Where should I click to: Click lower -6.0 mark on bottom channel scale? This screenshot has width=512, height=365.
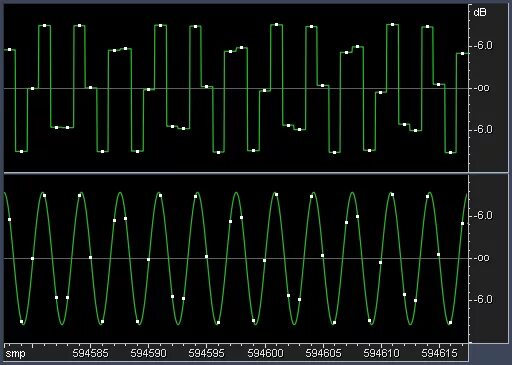click(x=483, y=299)
